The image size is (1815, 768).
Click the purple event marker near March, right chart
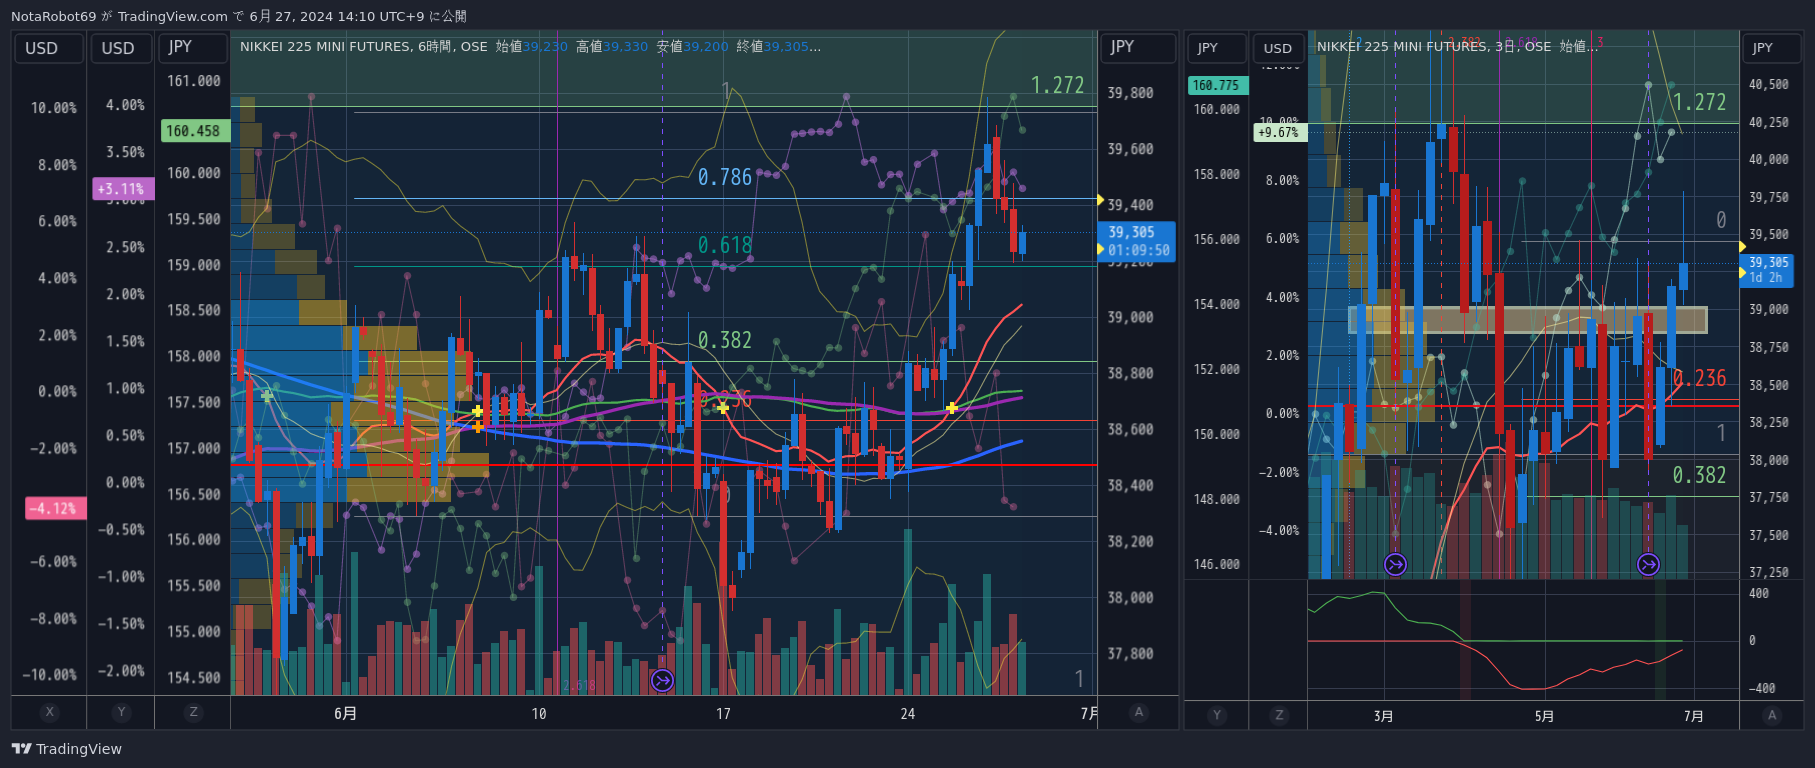1395,565
